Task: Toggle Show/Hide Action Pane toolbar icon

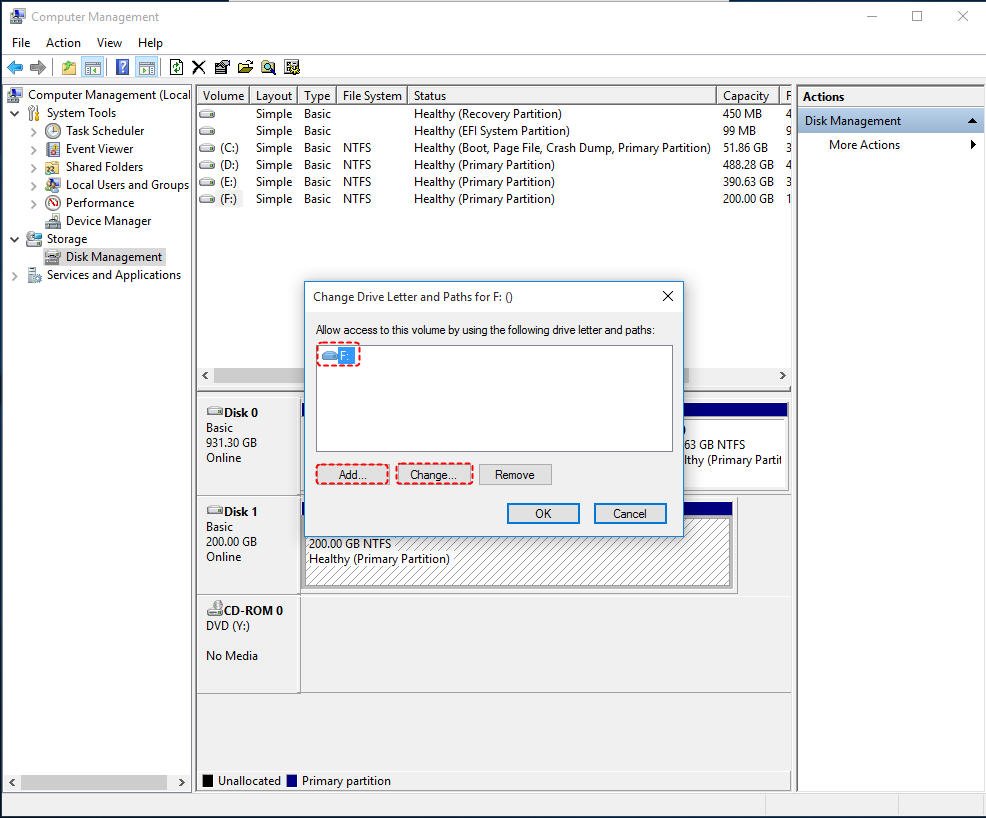Action: tap(147, 67)
